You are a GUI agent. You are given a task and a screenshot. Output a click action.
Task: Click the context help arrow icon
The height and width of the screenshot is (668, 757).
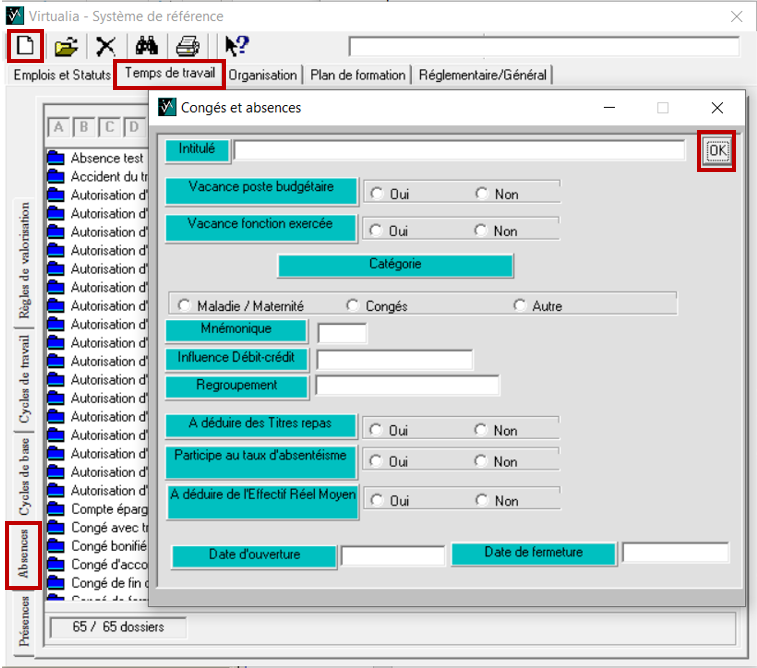click(236, 46)
